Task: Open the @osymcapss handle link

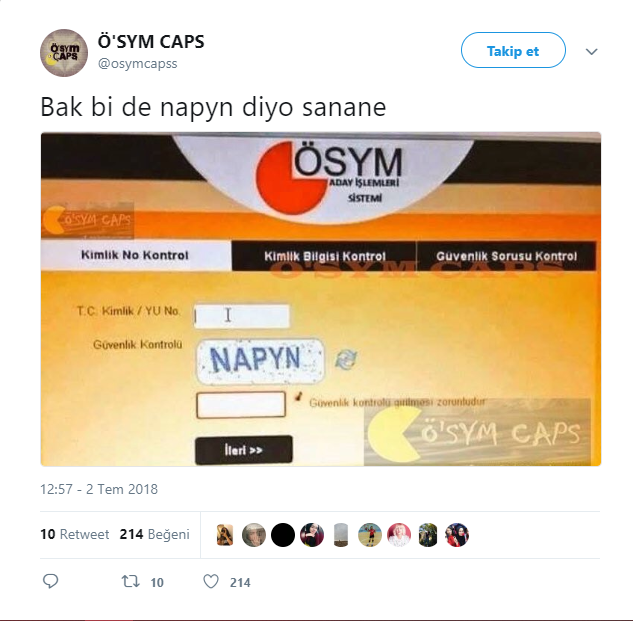Action: click(137, 64)
